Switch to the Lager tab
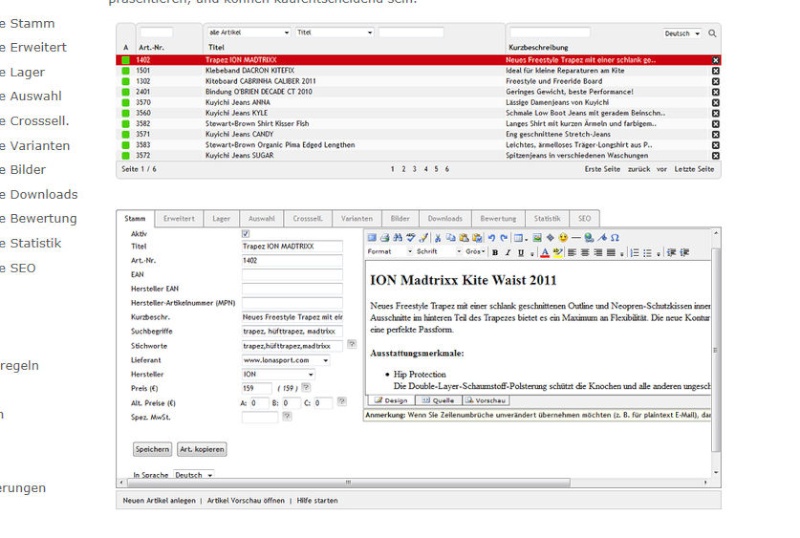Screen dimensions: 800x538 [221, 218]
